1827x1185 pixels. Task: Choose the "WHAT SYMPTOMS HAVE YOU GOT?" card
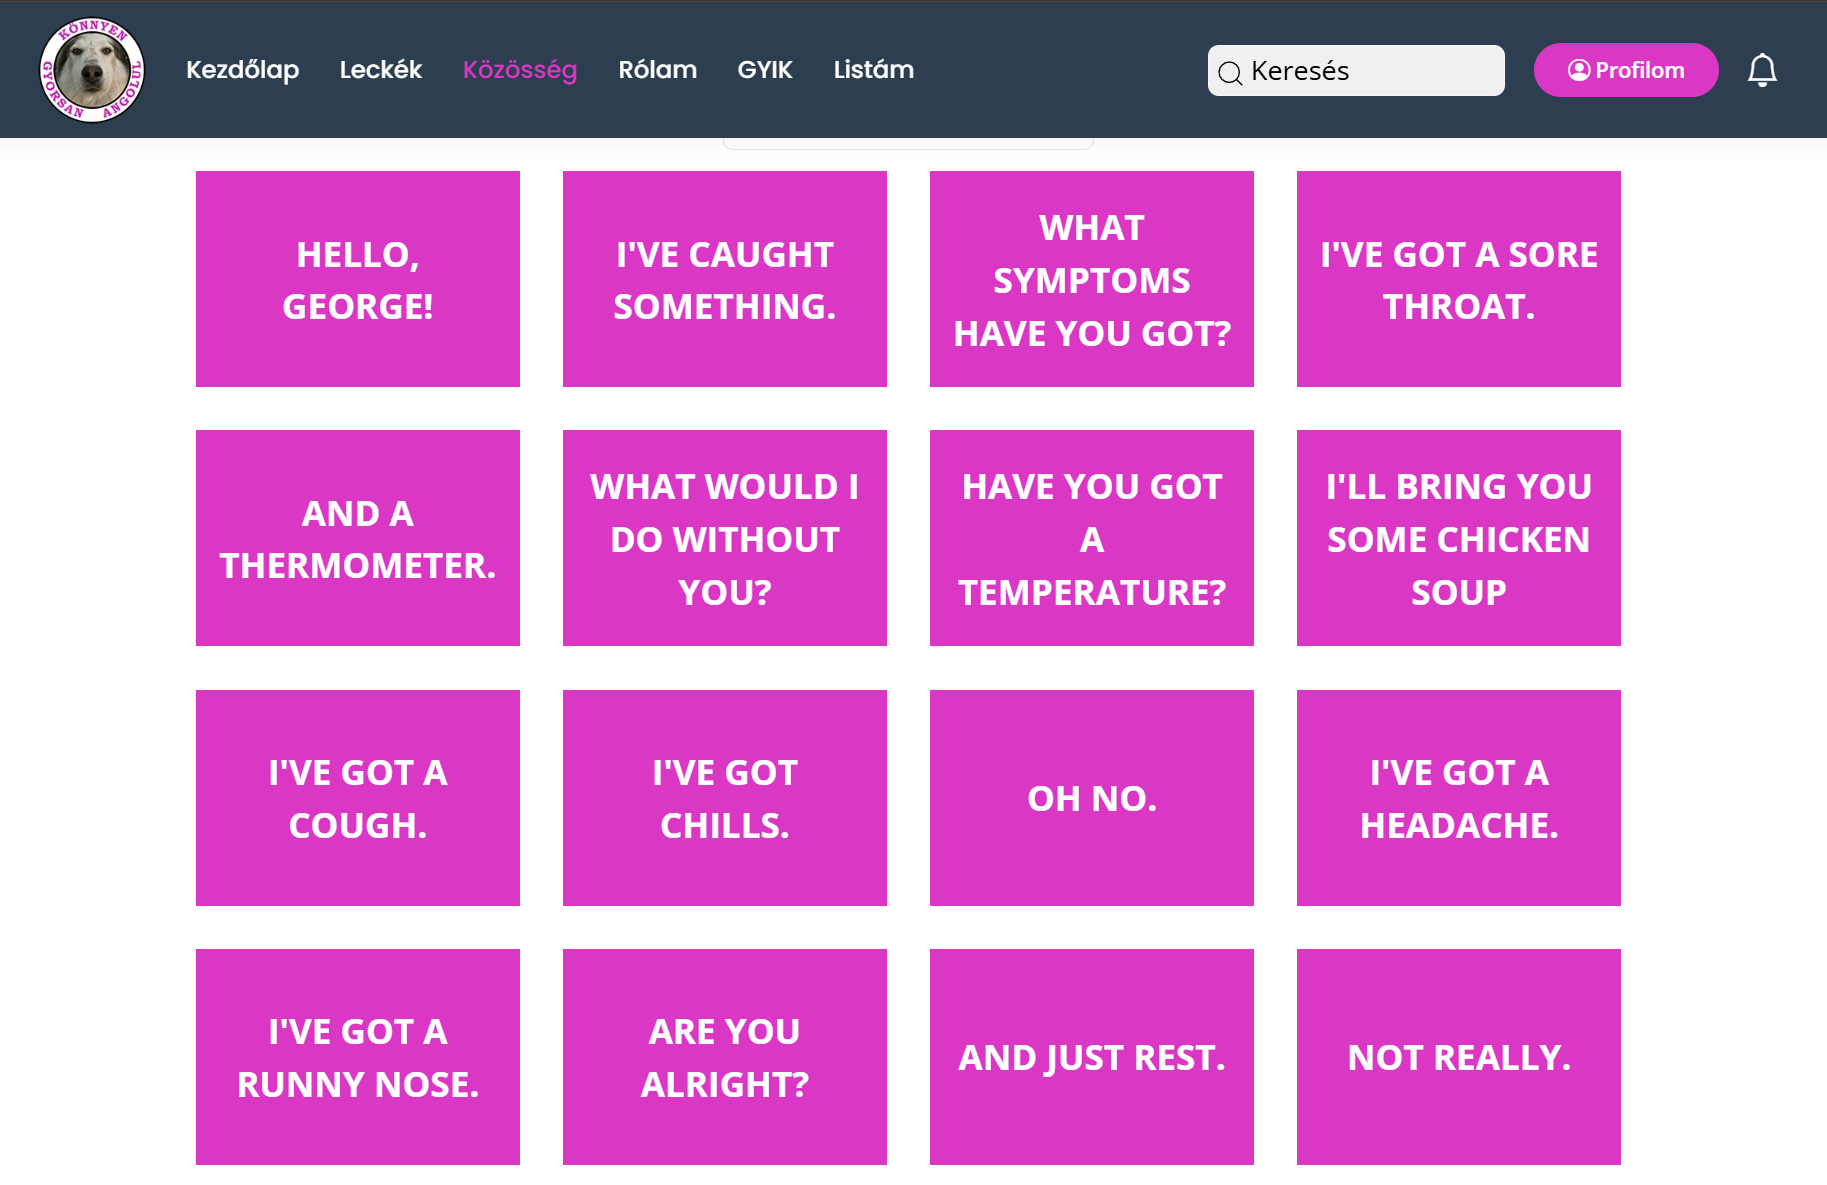[1091, 279]
